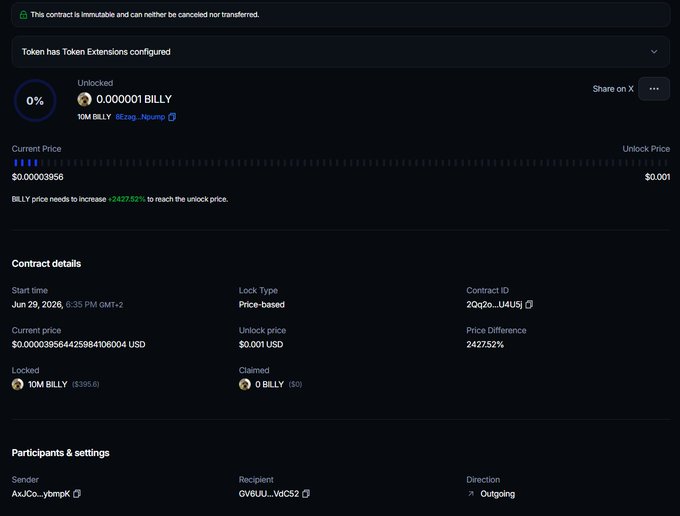Viewport: 680px width, 516px height.
Task: Click BILLY token icon in Claimed row
Action: [245, 384]
